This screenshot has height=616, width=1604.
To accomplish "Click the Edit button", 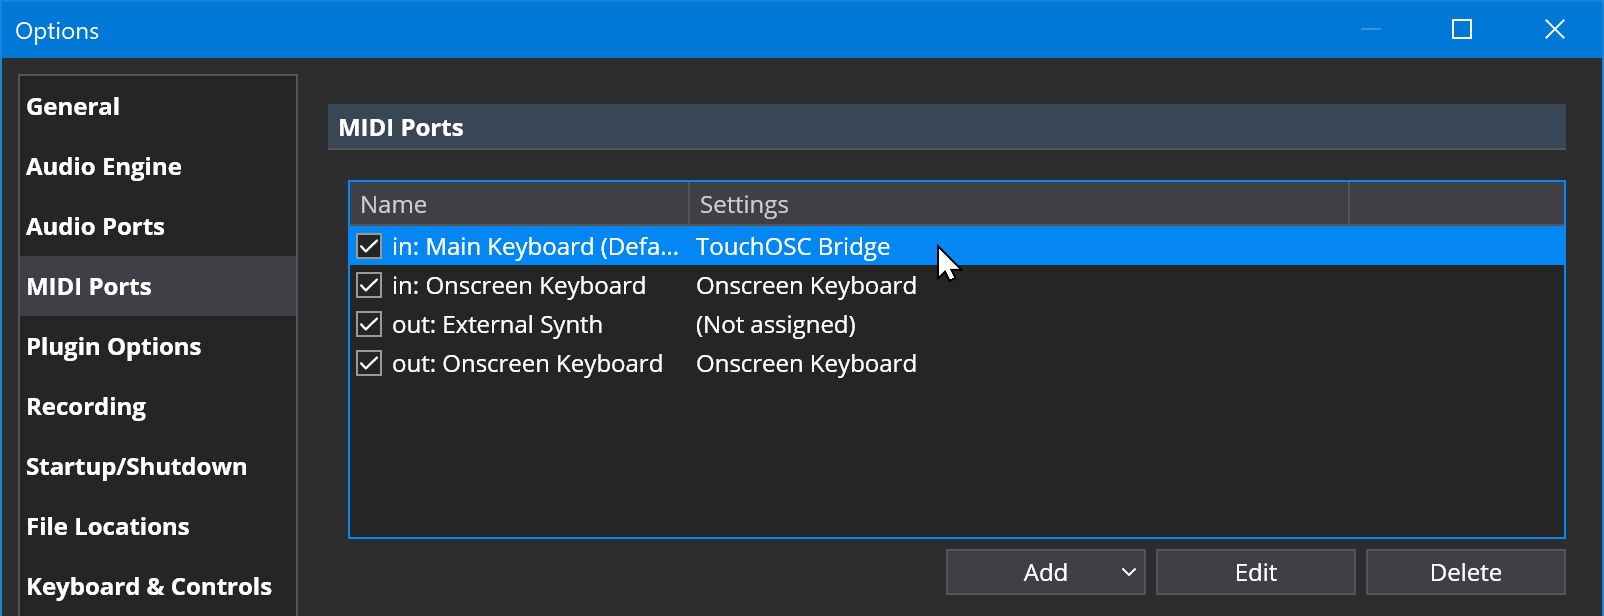I will 1255,572.
